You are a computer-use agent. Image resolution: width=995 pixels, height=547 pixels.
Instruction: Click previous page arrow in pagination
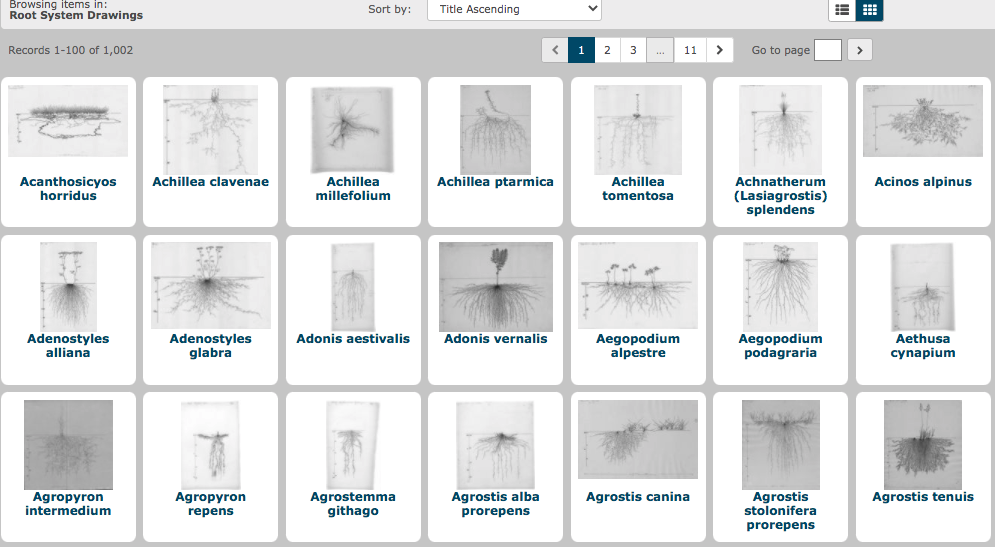[x=555, y=50]
